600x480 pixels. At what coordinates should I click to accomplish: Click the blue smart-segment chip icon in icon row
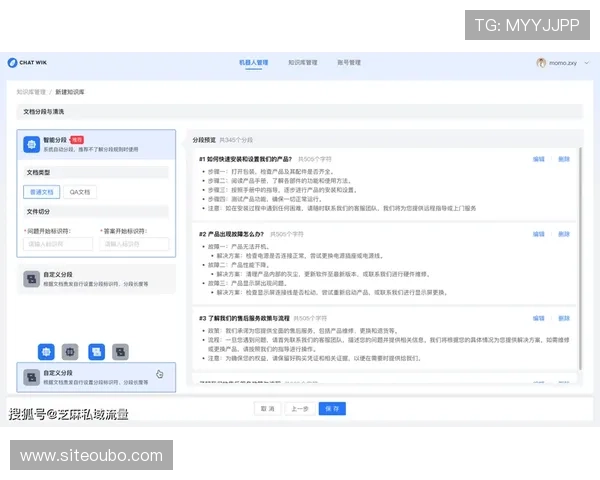click(x=46, y=352)
